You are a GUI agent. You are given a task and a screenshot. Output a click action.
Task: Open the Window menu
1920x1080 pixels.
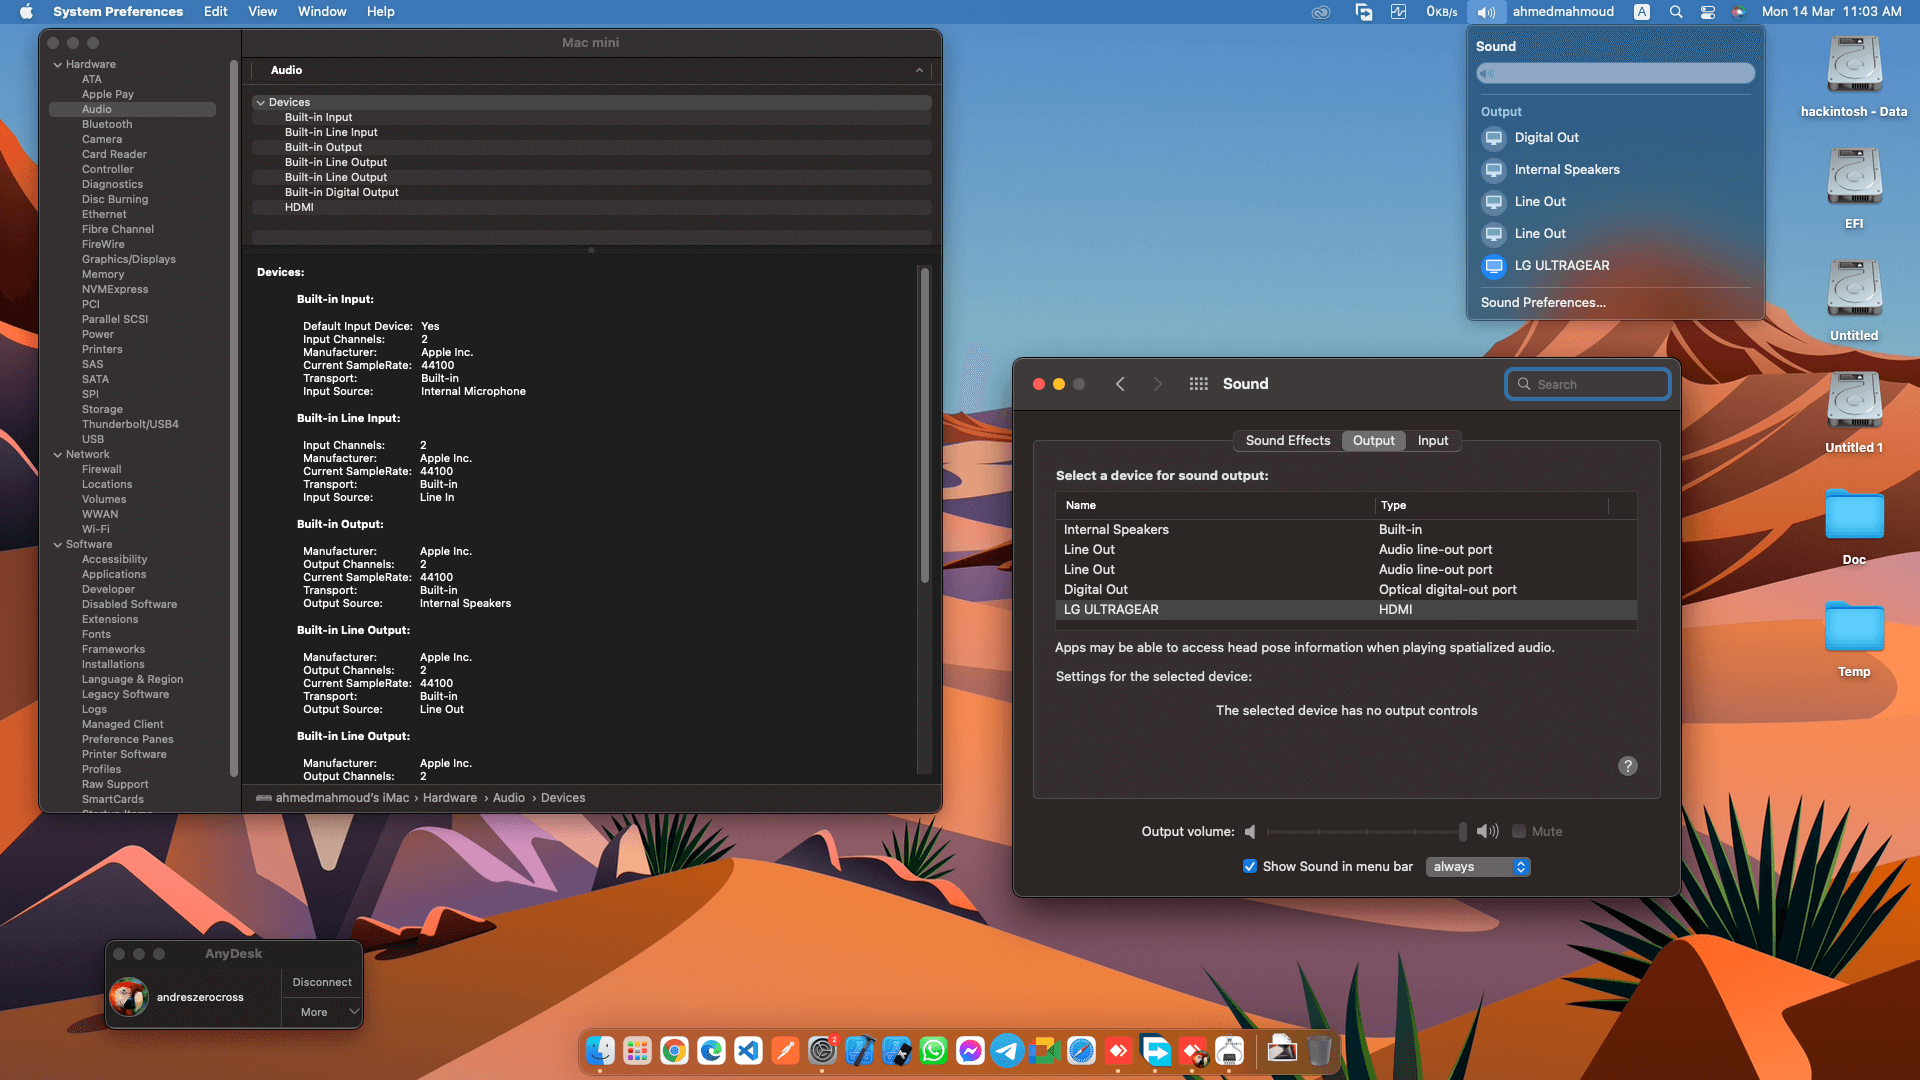pyautogui.click(x=322, y=12)
